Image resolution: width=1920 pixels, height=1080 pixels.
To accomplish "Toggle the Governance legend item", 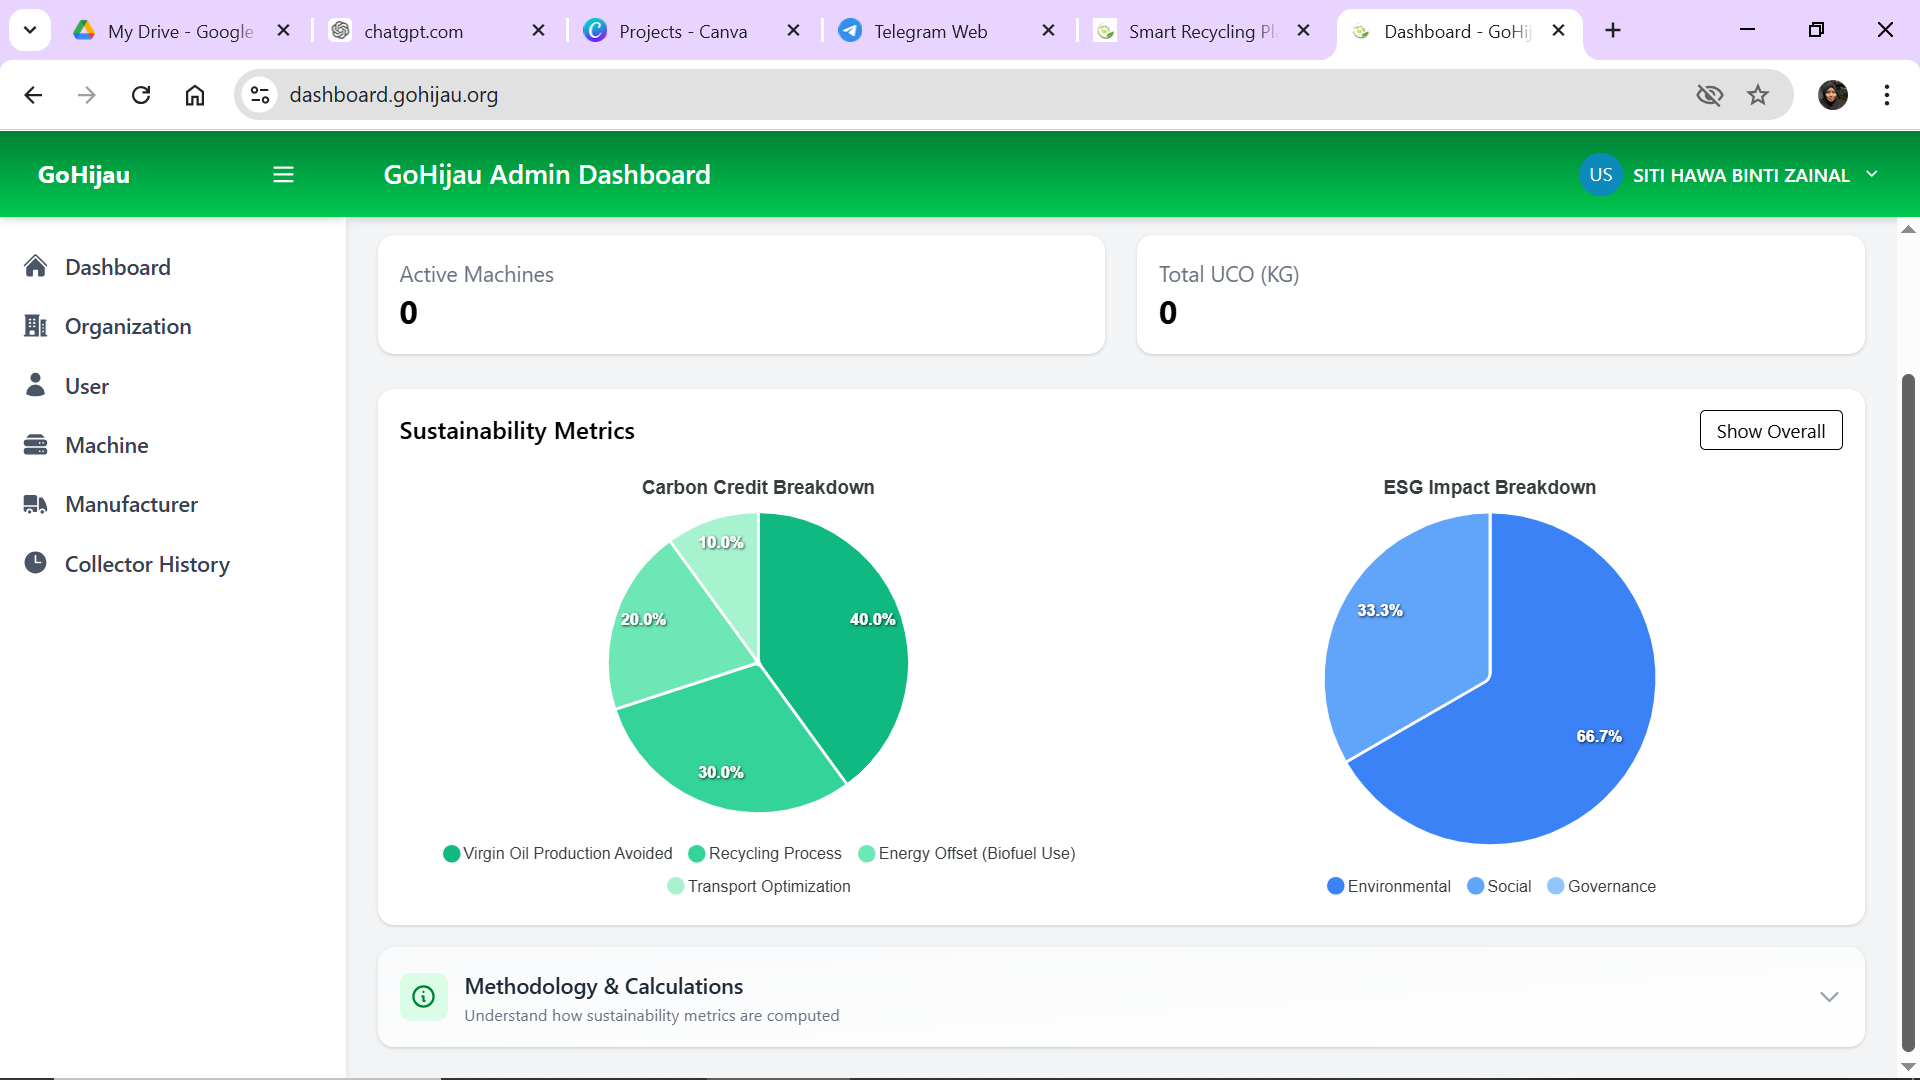I will click(x=1601, y=886).
